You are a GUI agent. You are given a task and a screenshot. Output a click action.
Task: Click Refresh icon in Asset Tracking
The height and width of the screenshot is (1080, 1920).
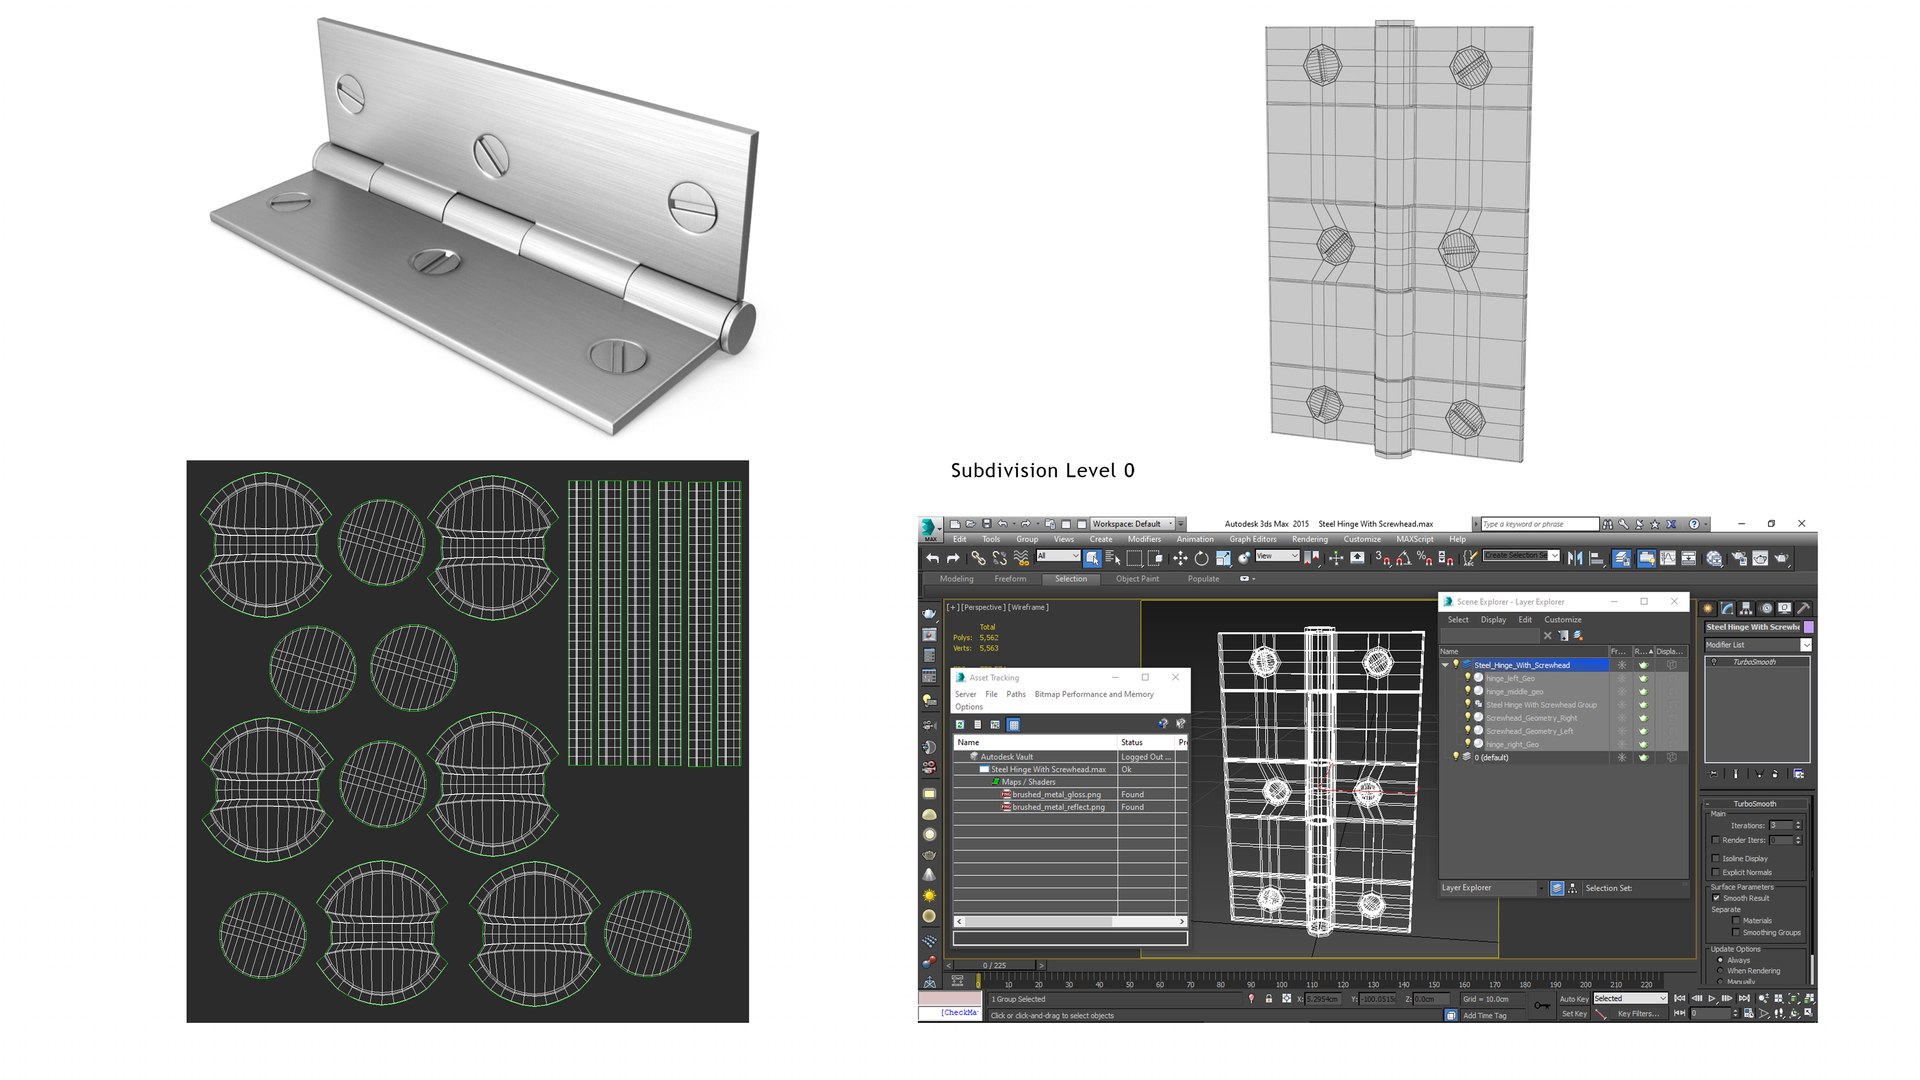click(960, 724)
